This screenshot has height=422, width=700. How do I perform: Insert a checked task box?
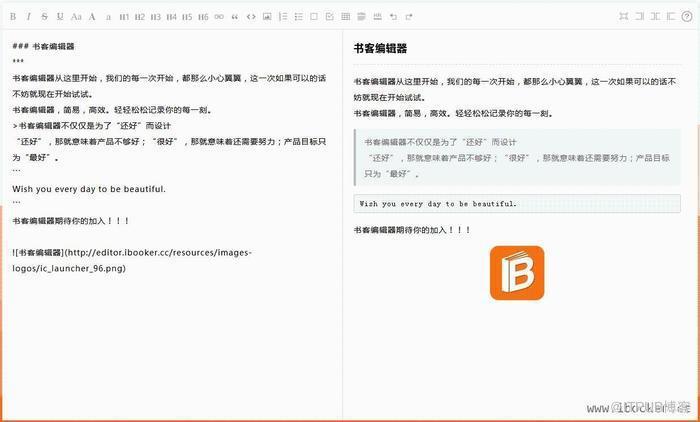coord(329,17)
